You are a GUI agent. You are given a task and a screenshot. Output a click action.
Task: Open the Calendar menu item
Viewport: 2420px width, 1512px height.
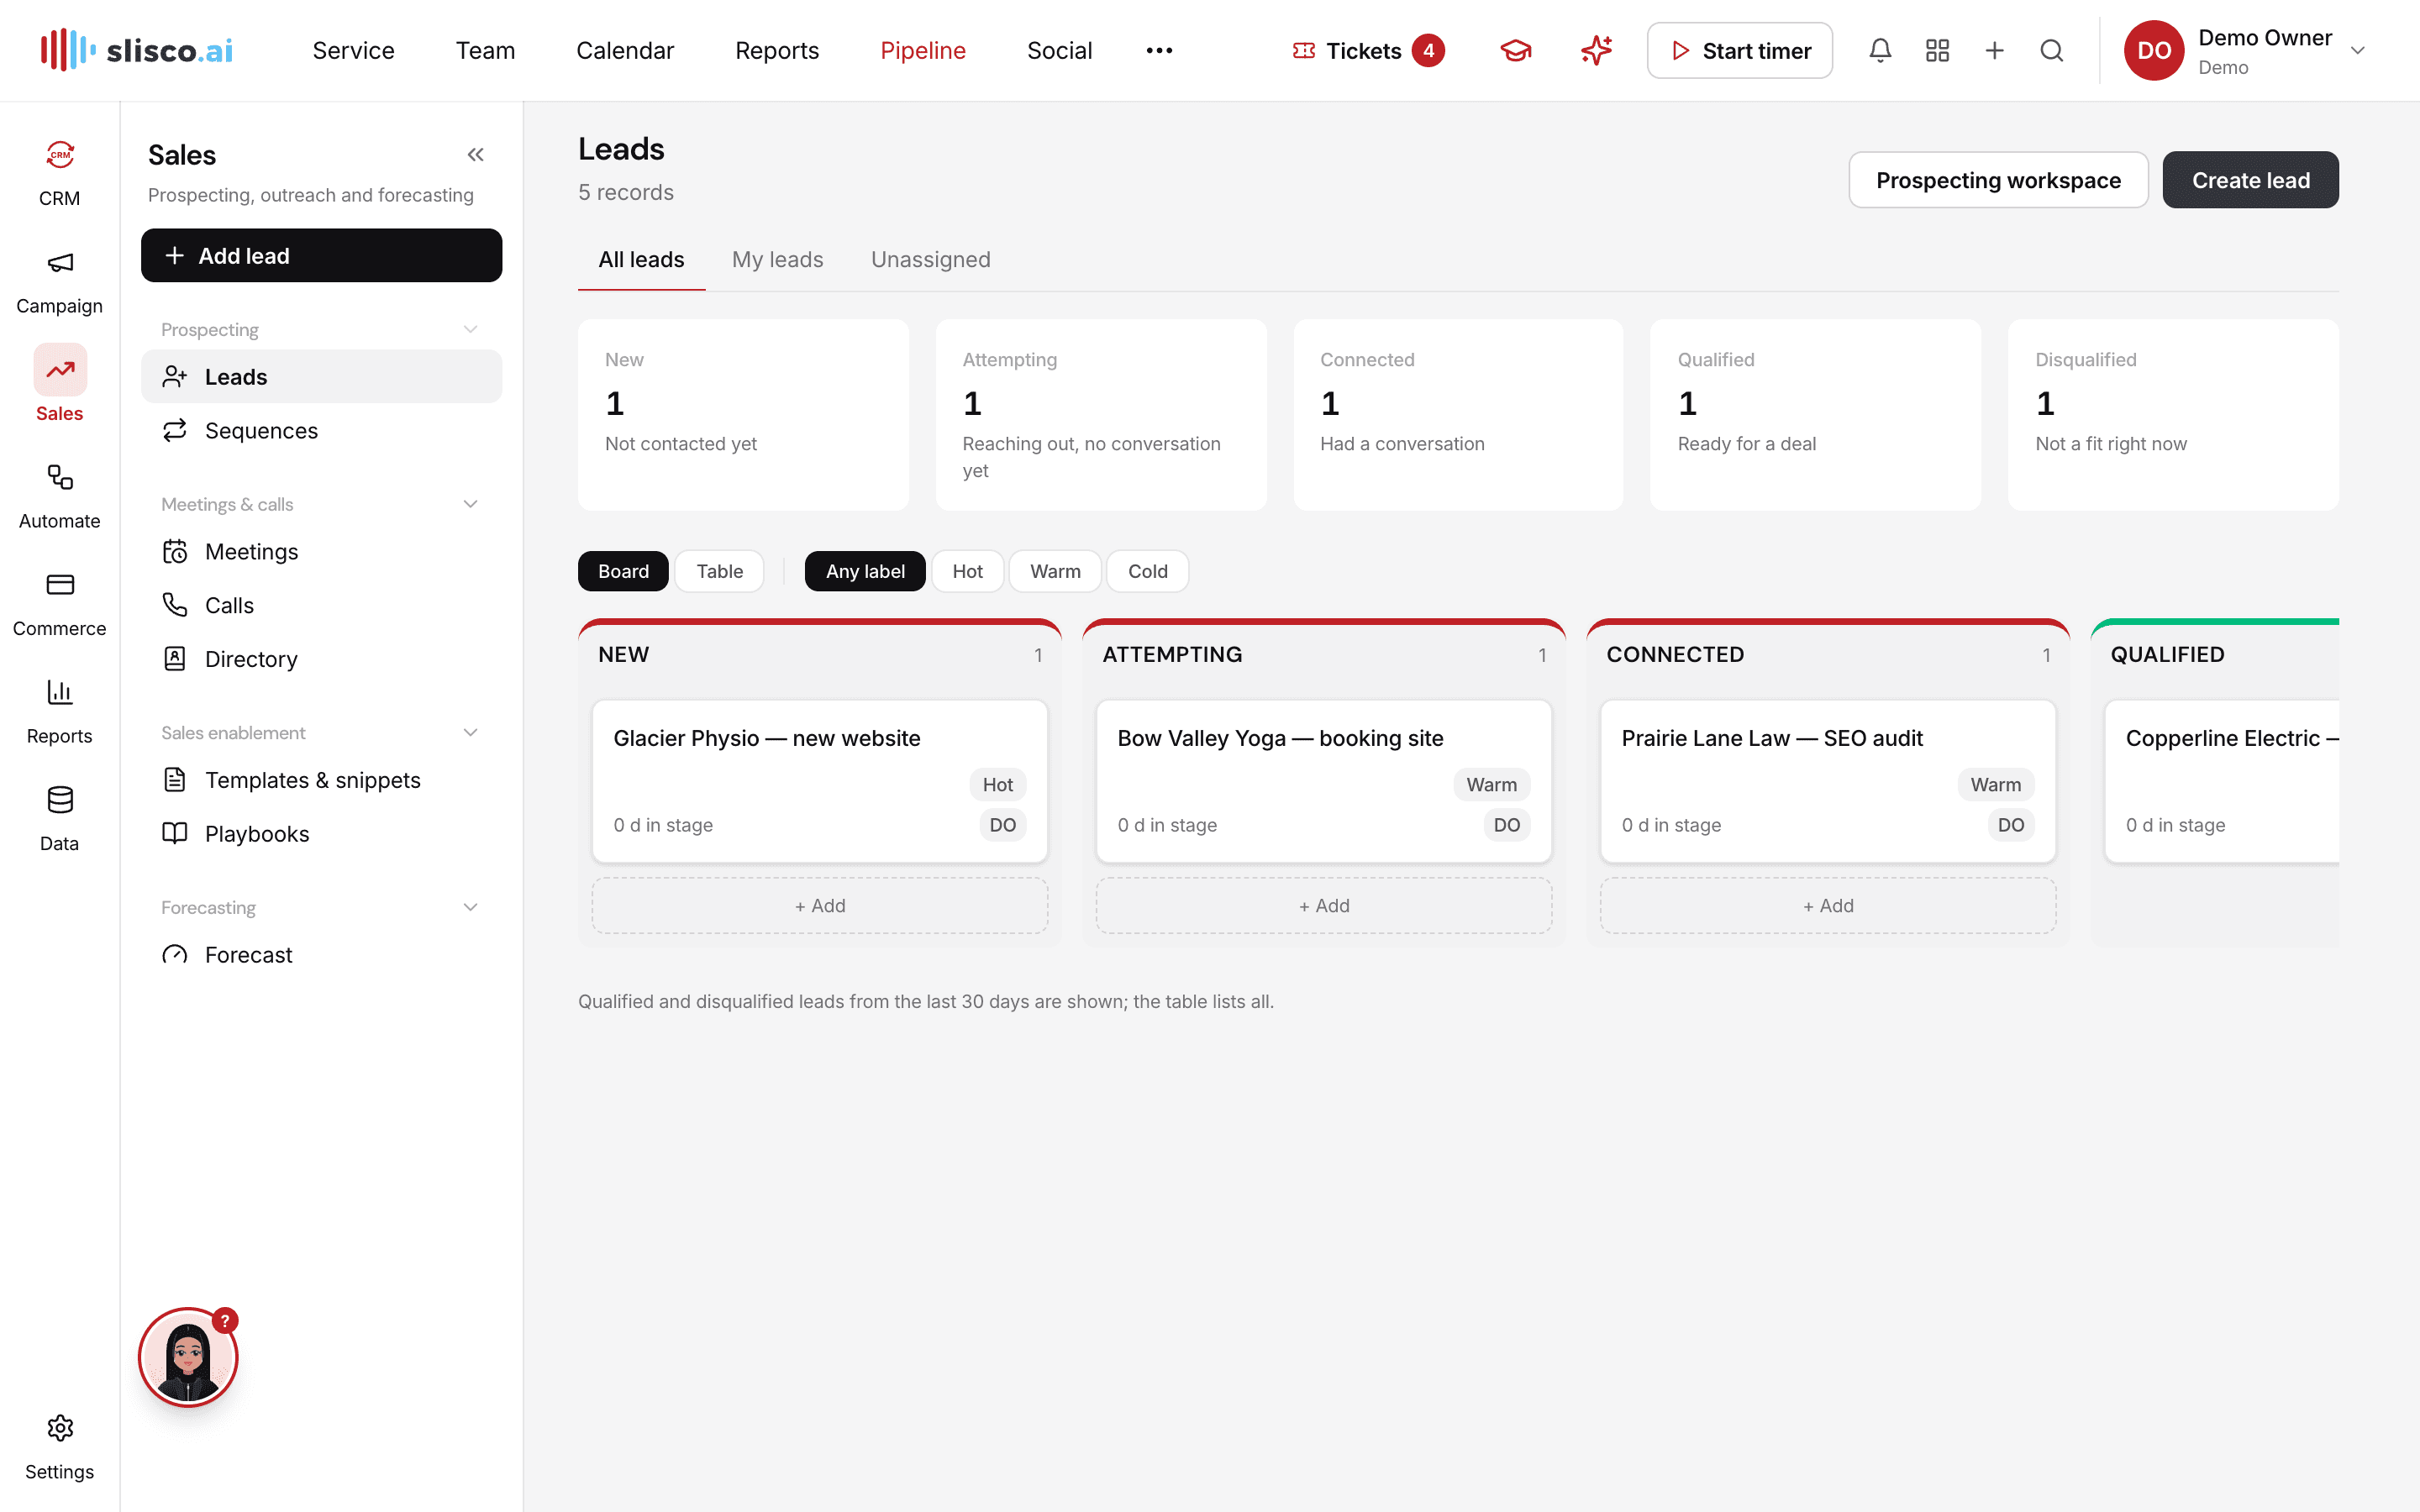[625, 50]
